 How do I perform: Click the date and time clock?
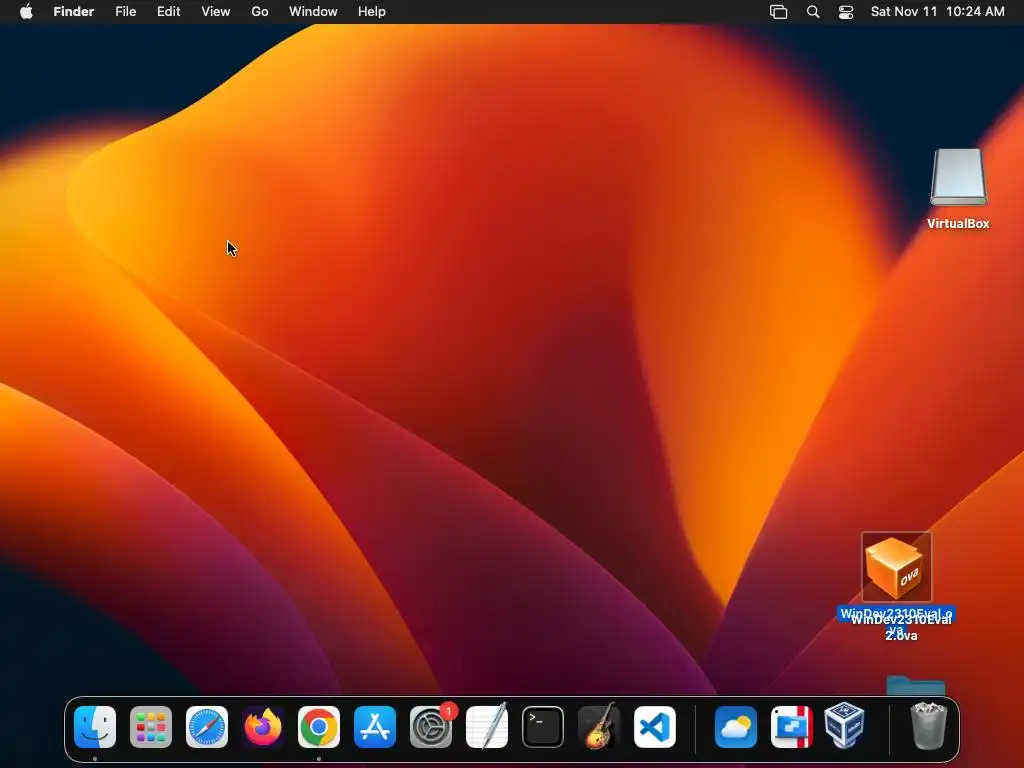point(938,12)
